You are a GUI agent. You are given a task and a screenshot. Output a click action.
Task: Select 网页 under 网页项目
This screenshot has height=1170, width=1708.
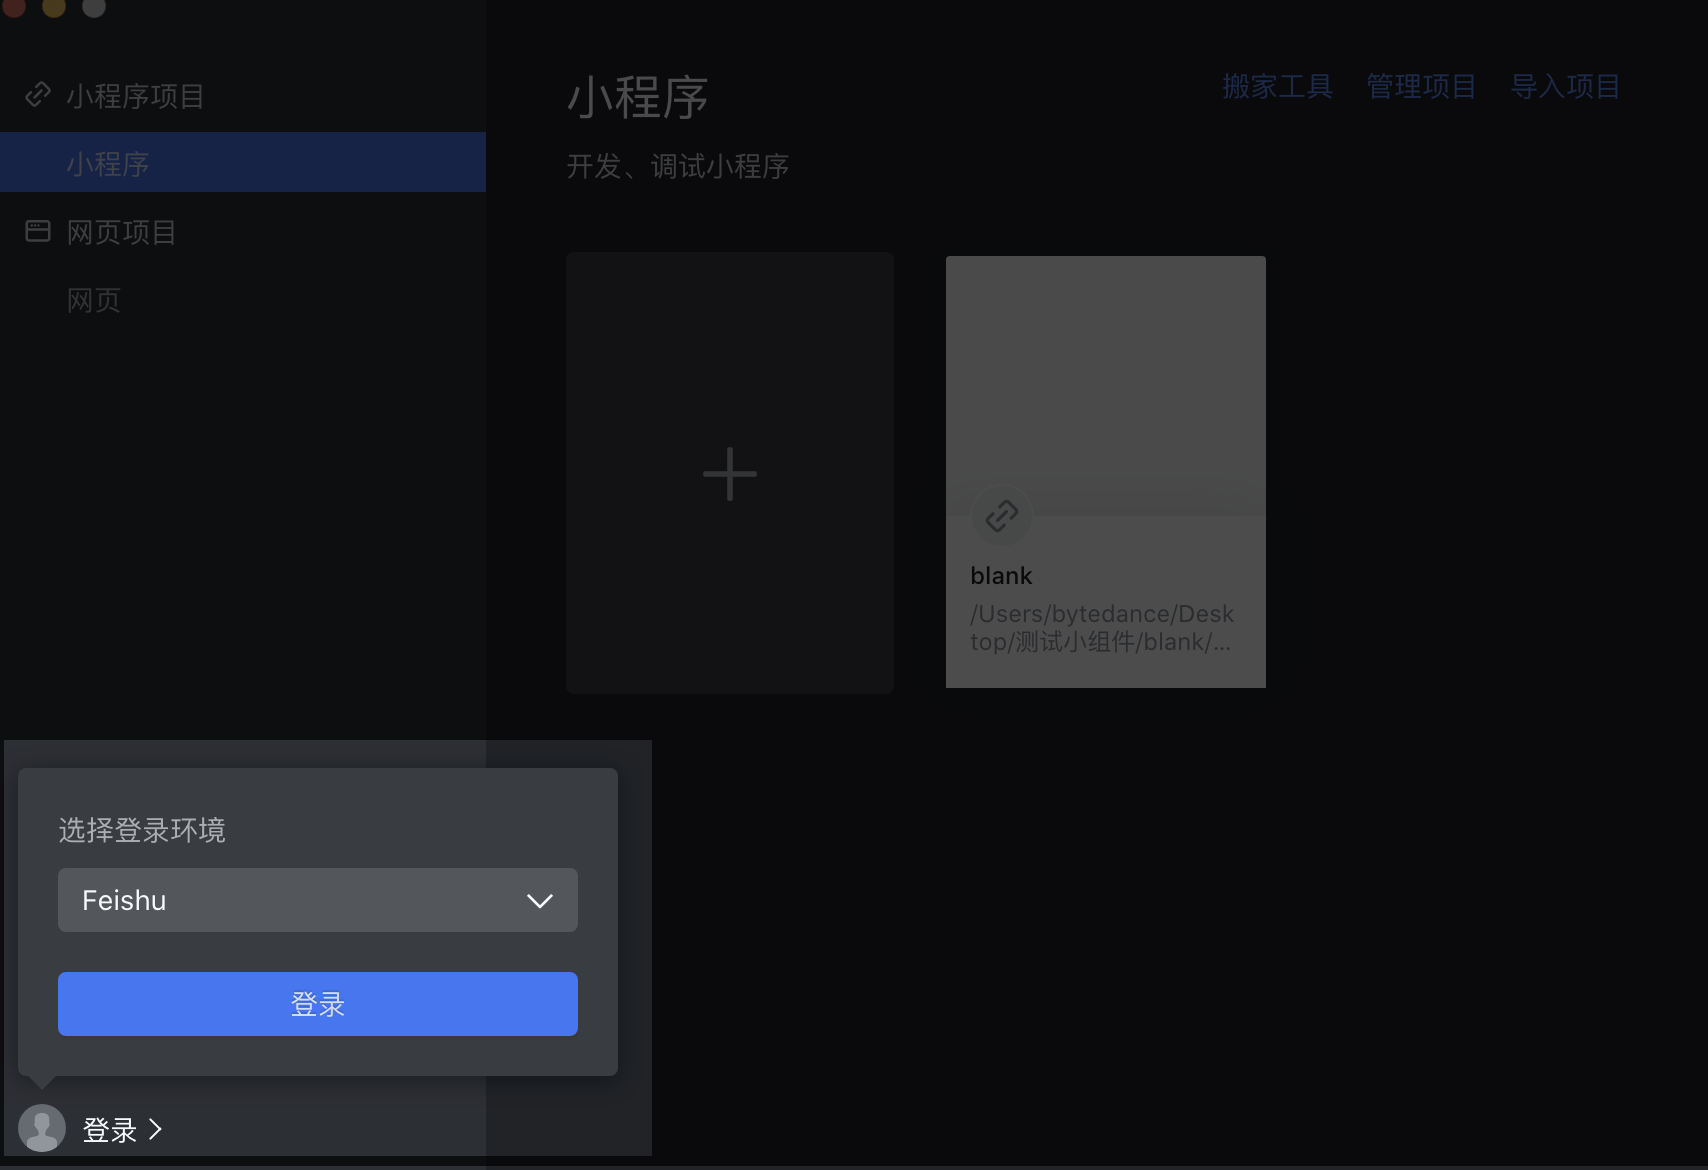pyautogui.click(x=94, y=300)
